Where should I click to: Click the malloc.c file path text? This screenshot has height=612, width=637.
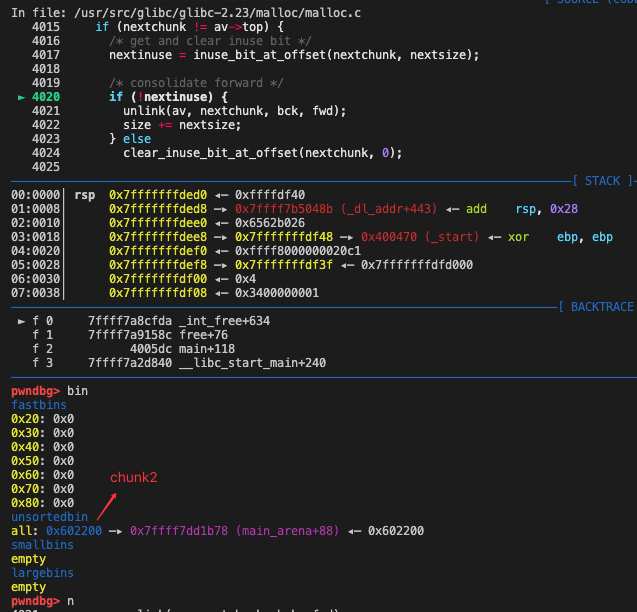coord(217,13)
